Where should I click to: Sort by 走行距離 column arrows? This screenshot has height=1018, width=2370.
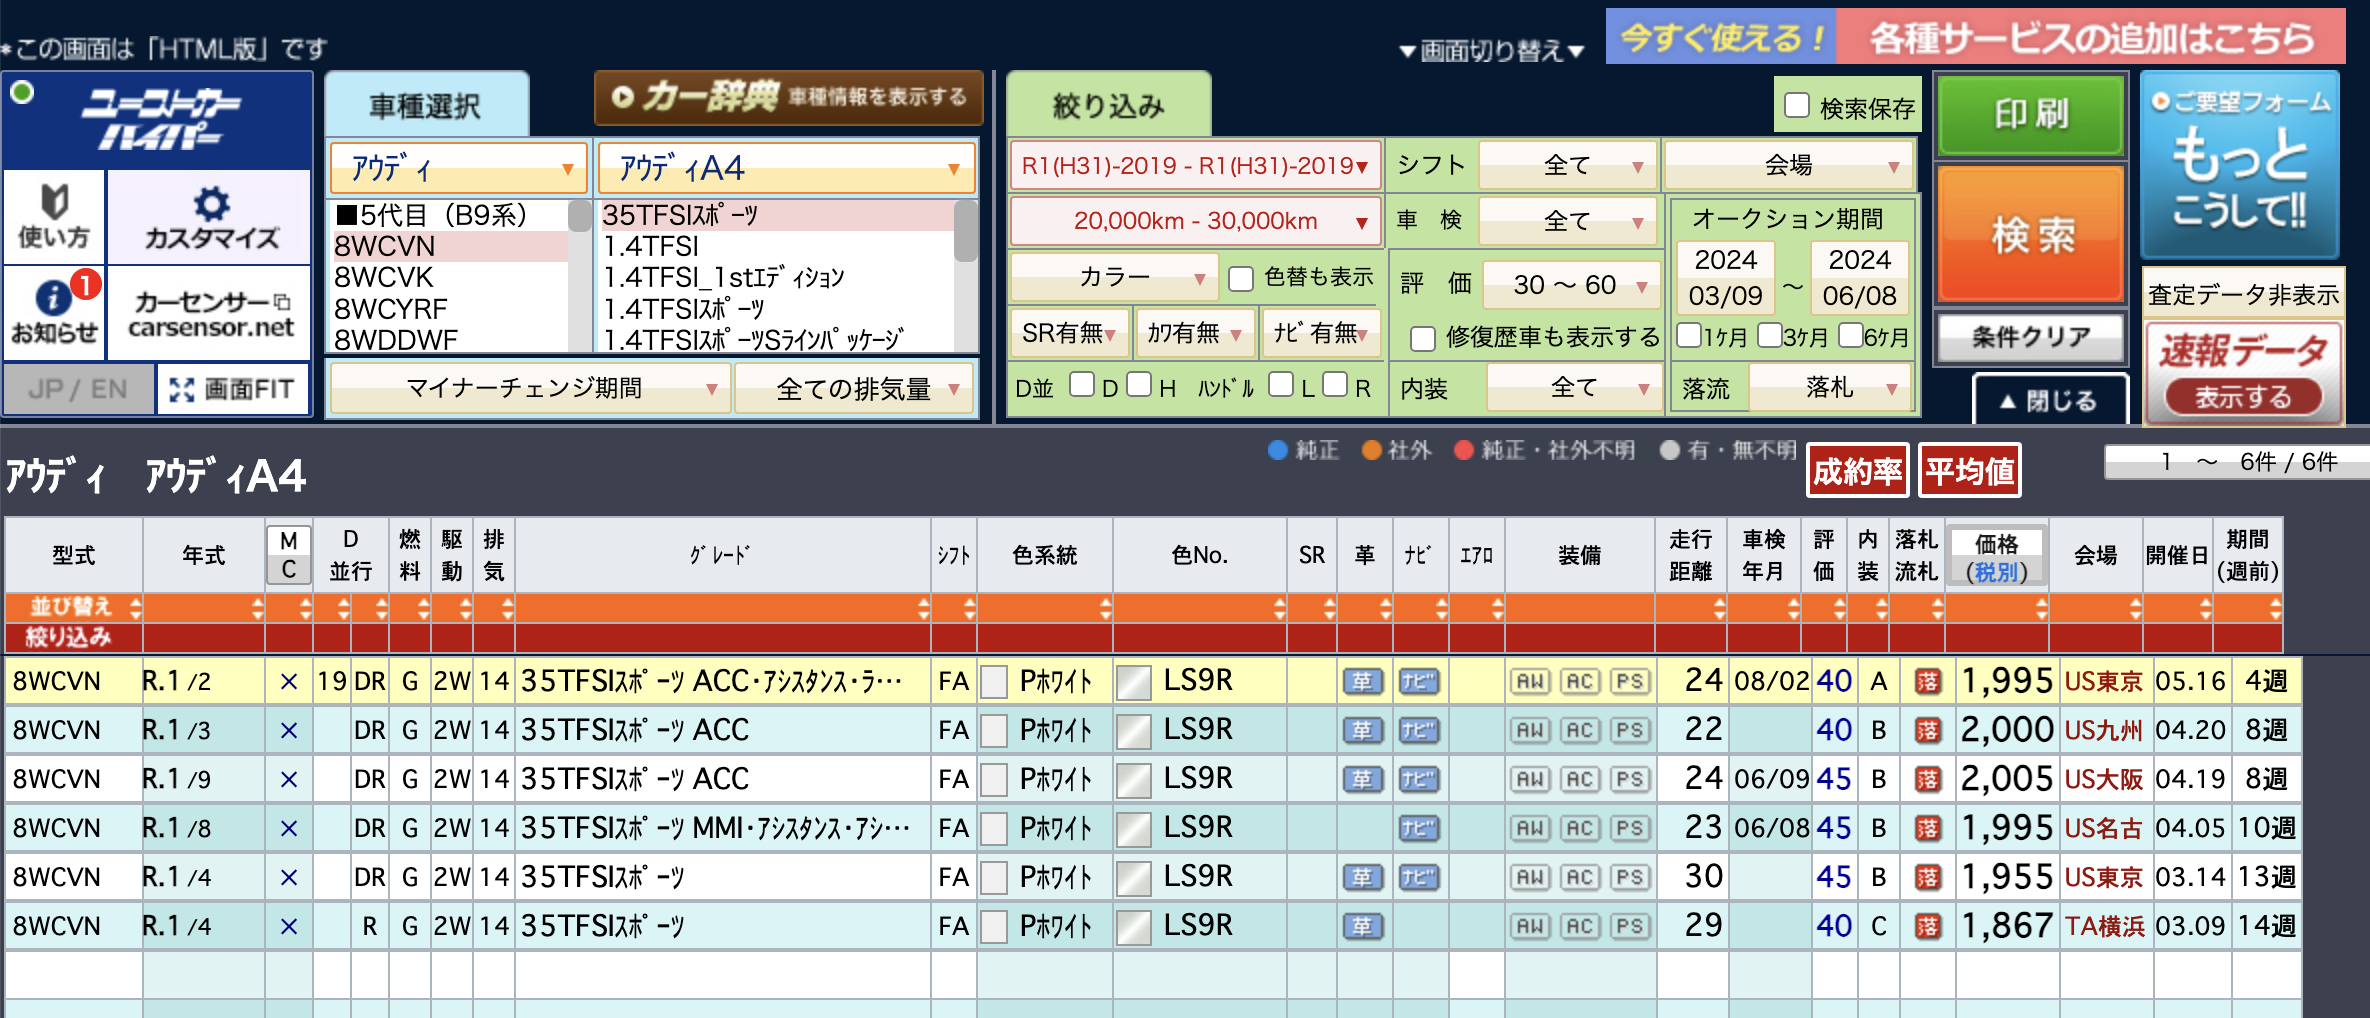(x=1718, y=608)
